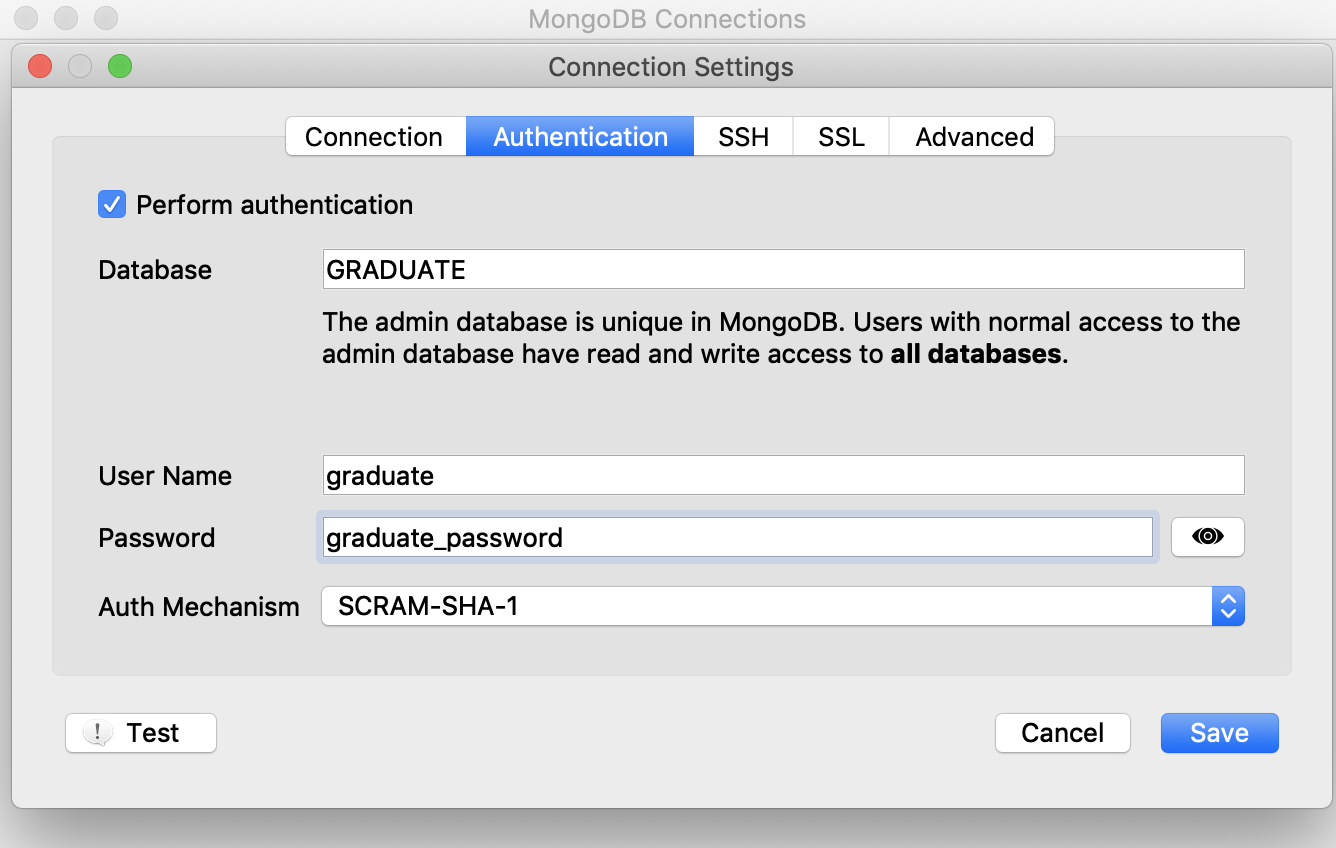Open the SSL tab
The image size is (1336, 848).
pos(841,137)
